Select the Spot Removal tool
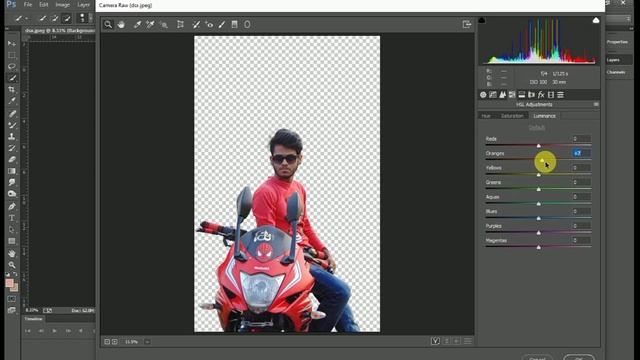 tap(196, 24)
